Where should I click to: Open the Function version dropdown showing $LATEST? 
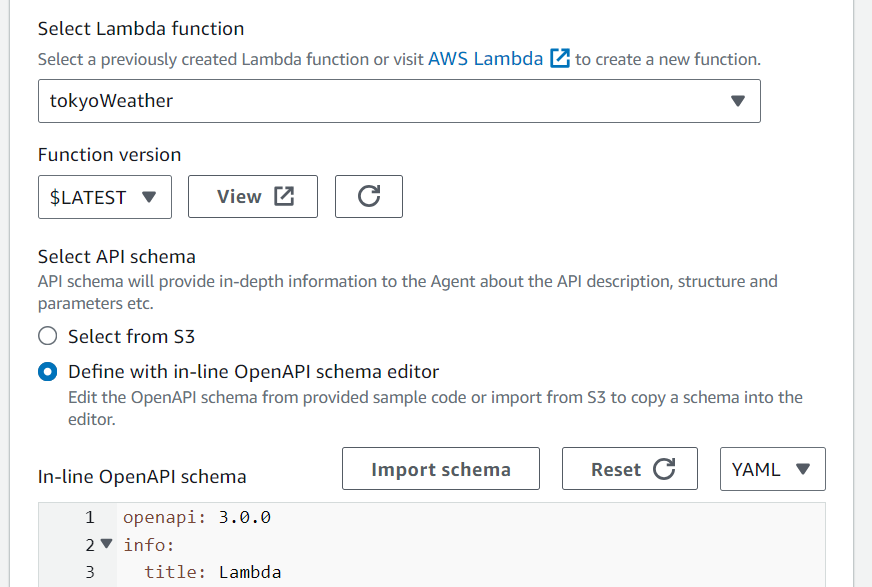click(x=104, y=196)
